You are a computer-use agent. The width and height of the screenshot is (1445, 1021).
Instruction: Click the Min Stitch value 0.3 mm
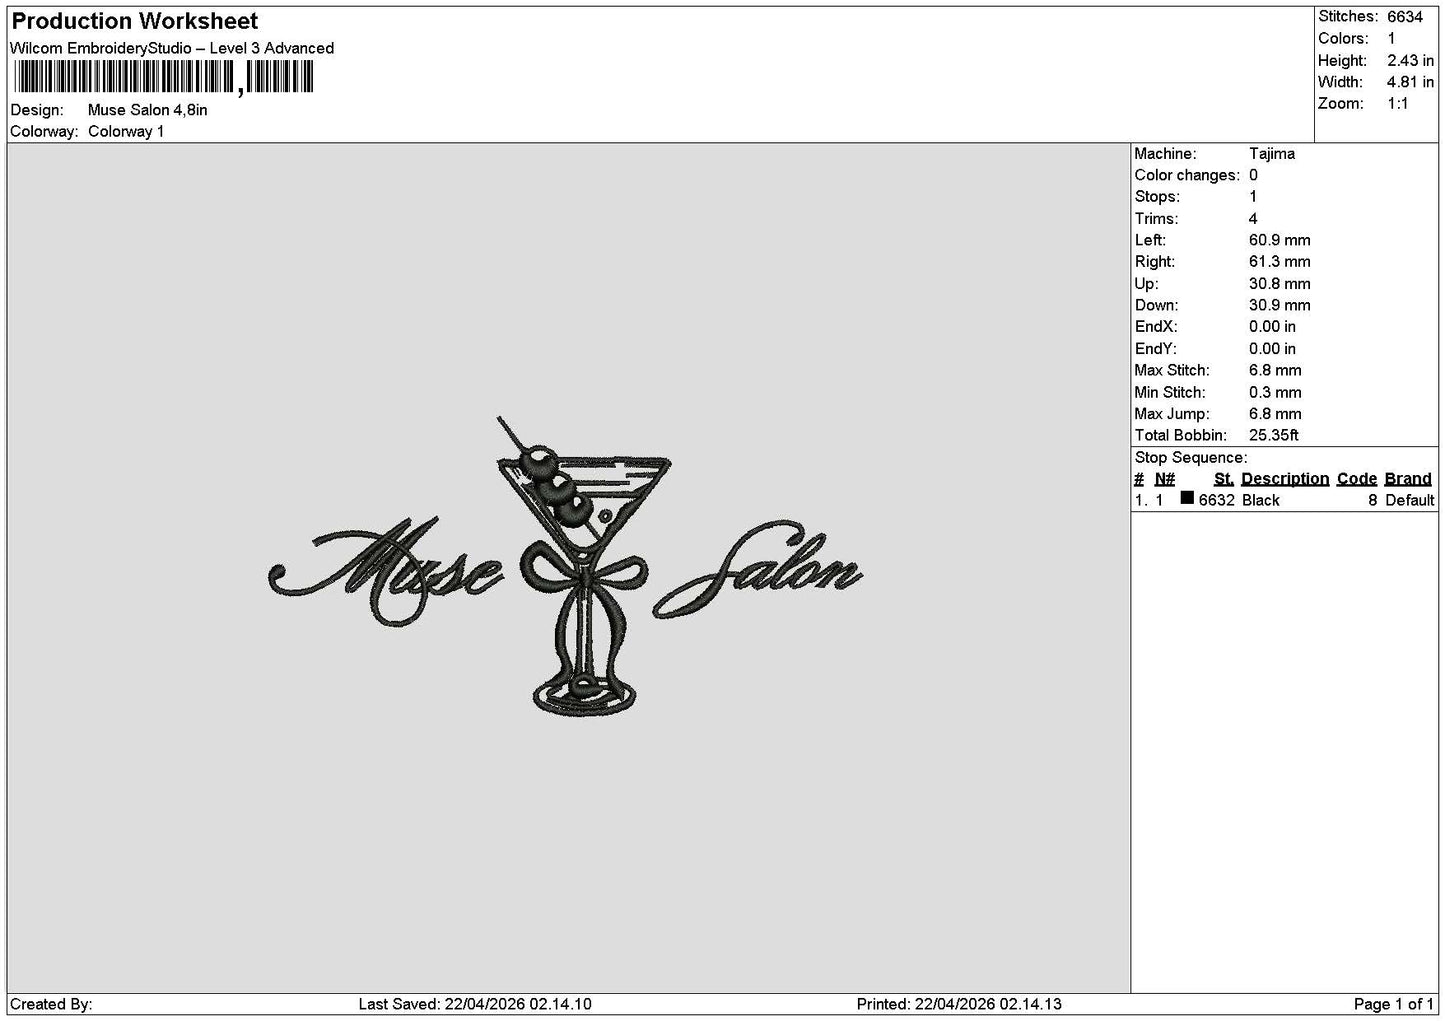point(1275,393)
